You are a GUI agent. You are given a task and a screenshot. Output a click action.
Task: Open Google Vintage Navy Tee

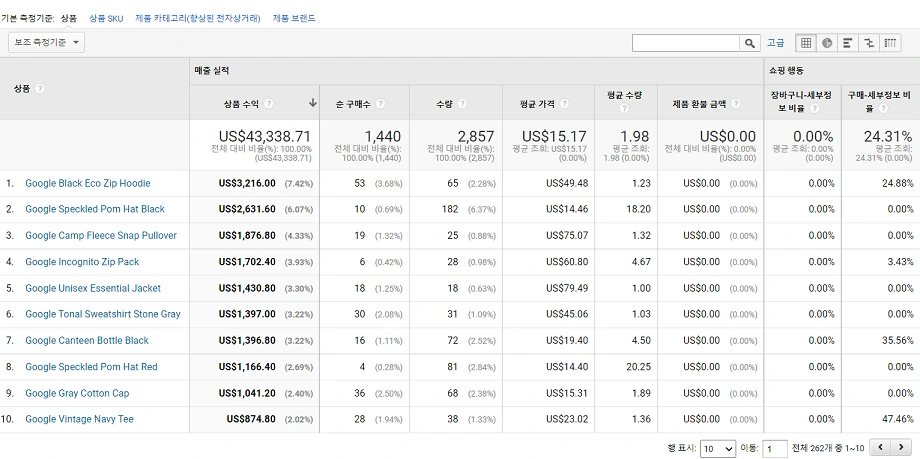coord(79,419)
